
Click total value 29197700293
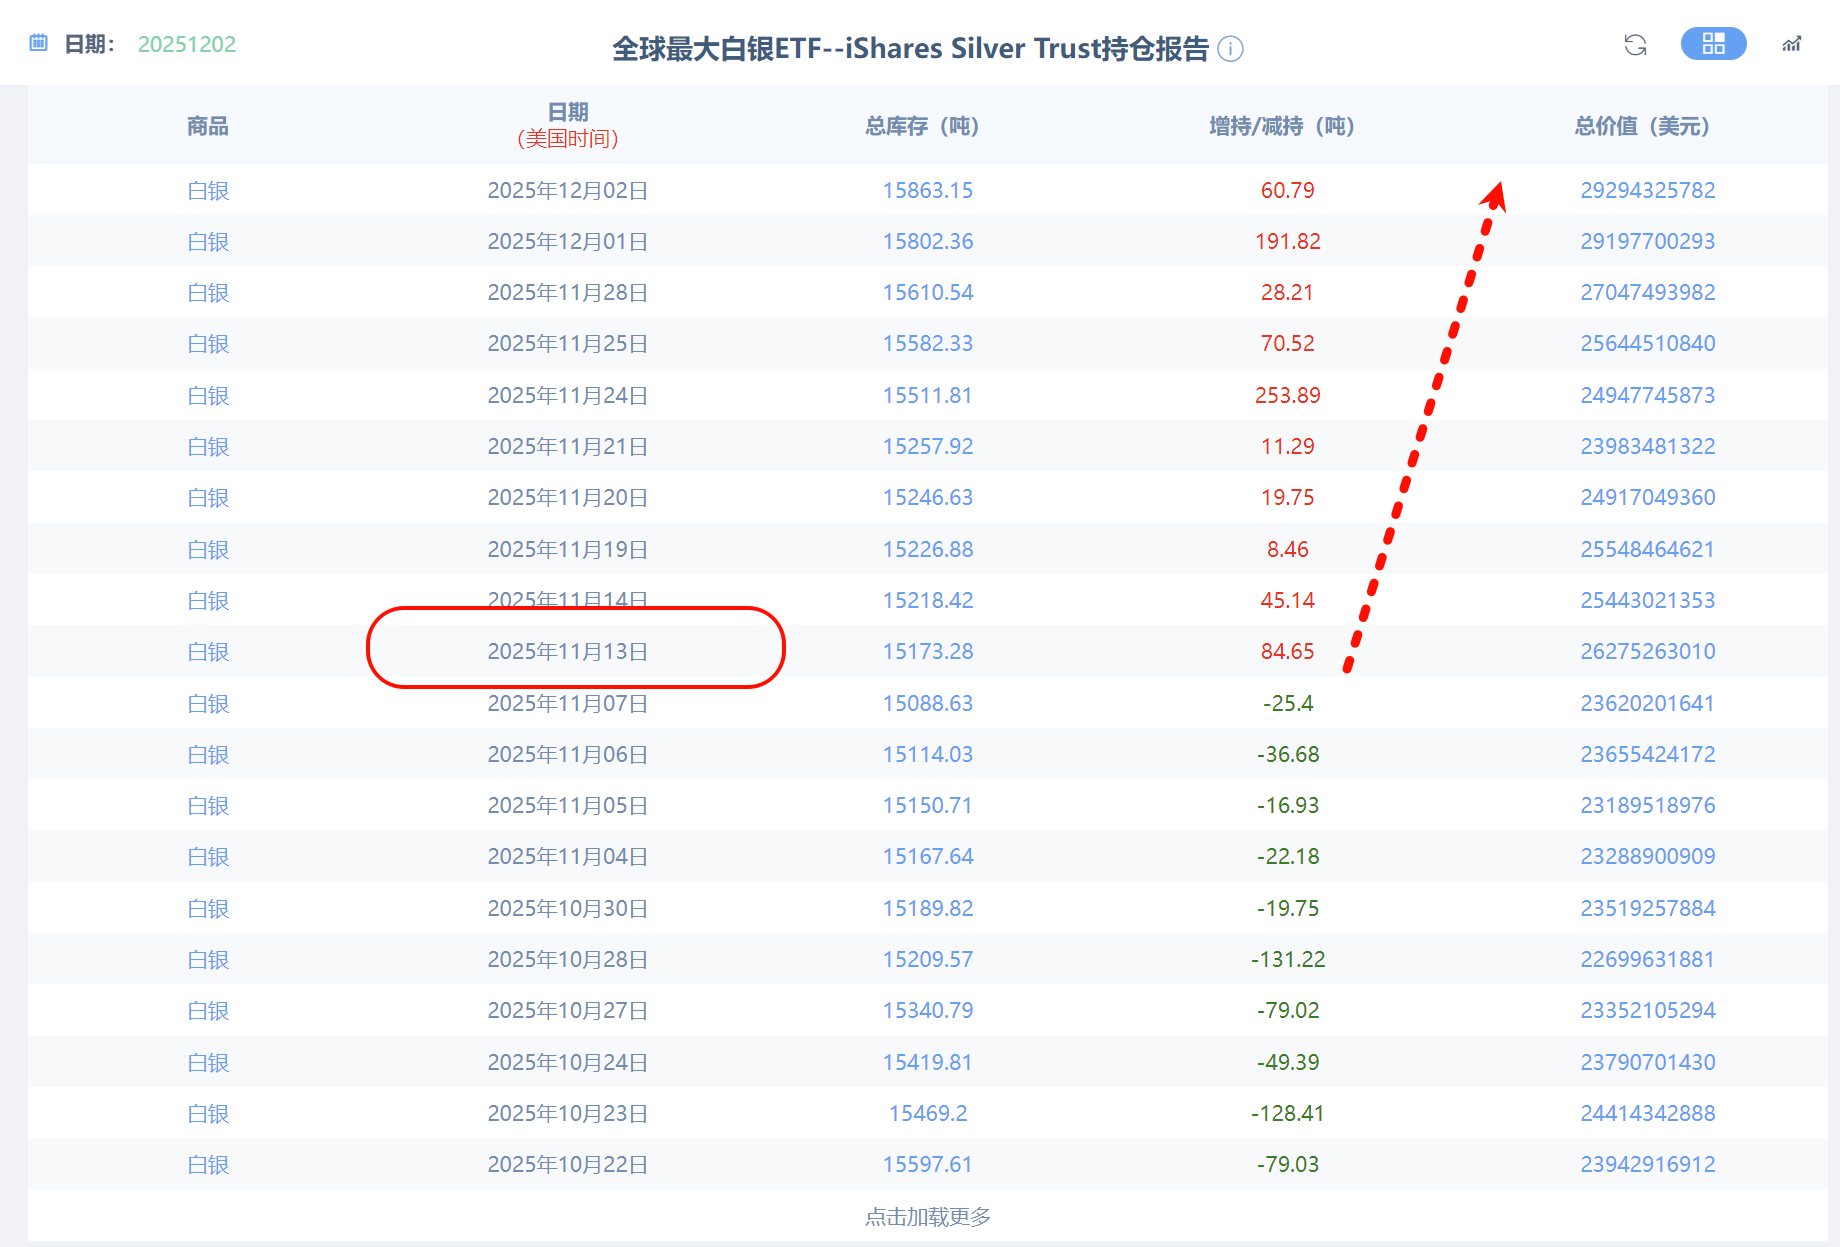(x=1648, y=241)
